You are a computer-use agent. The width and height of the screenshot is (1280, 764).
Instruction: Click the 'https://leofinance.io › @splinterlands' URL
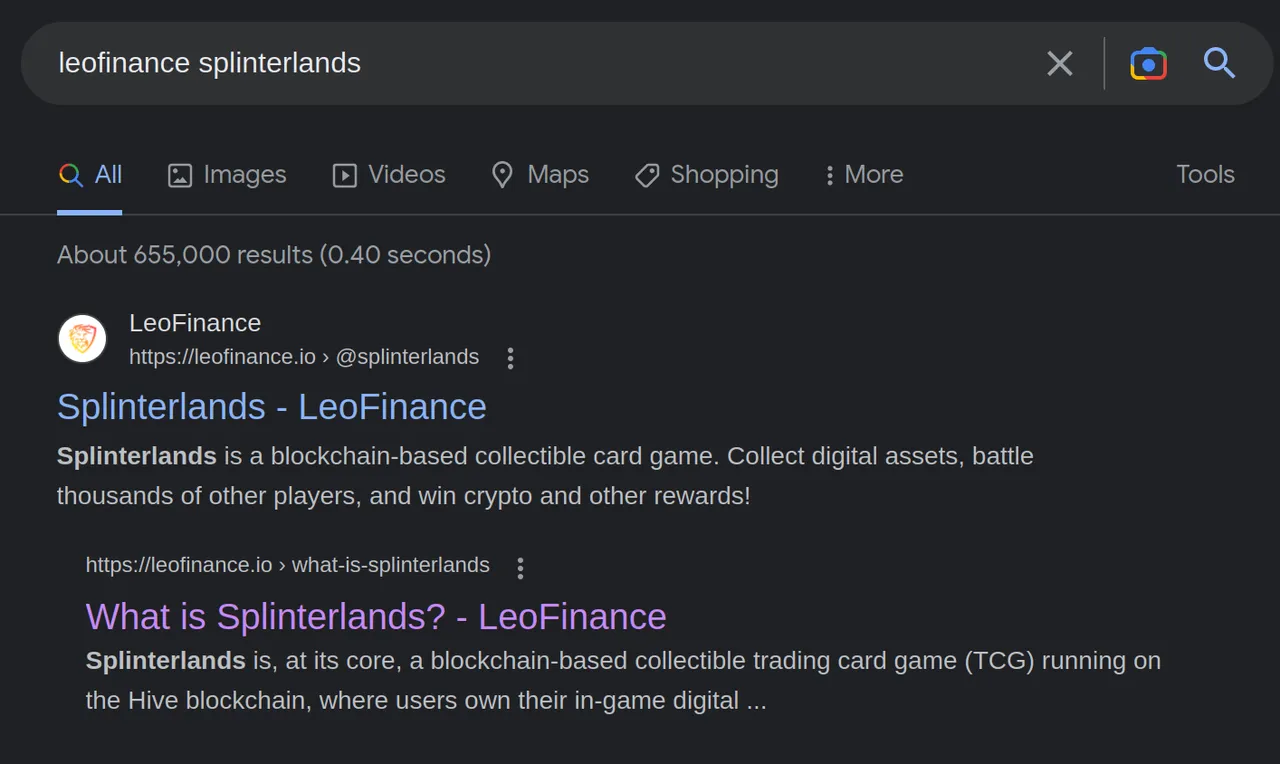[304, 357]
